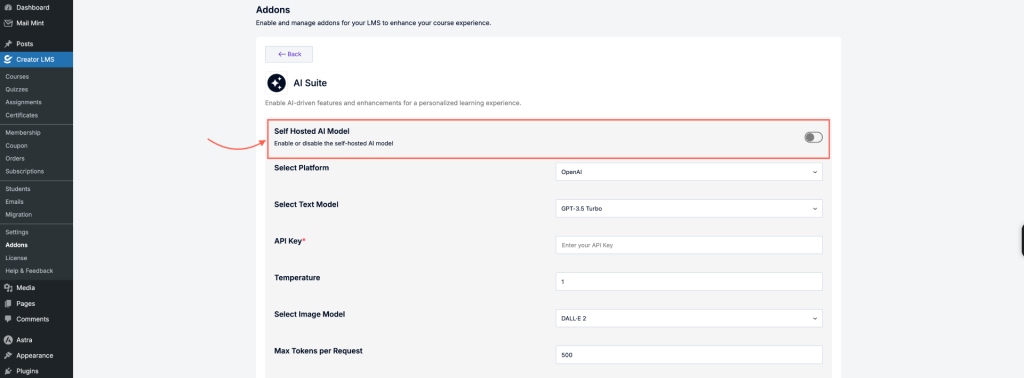Click the Astra logo icon
The height and width of the screenshot is (378, 1024).
[8, 340]
